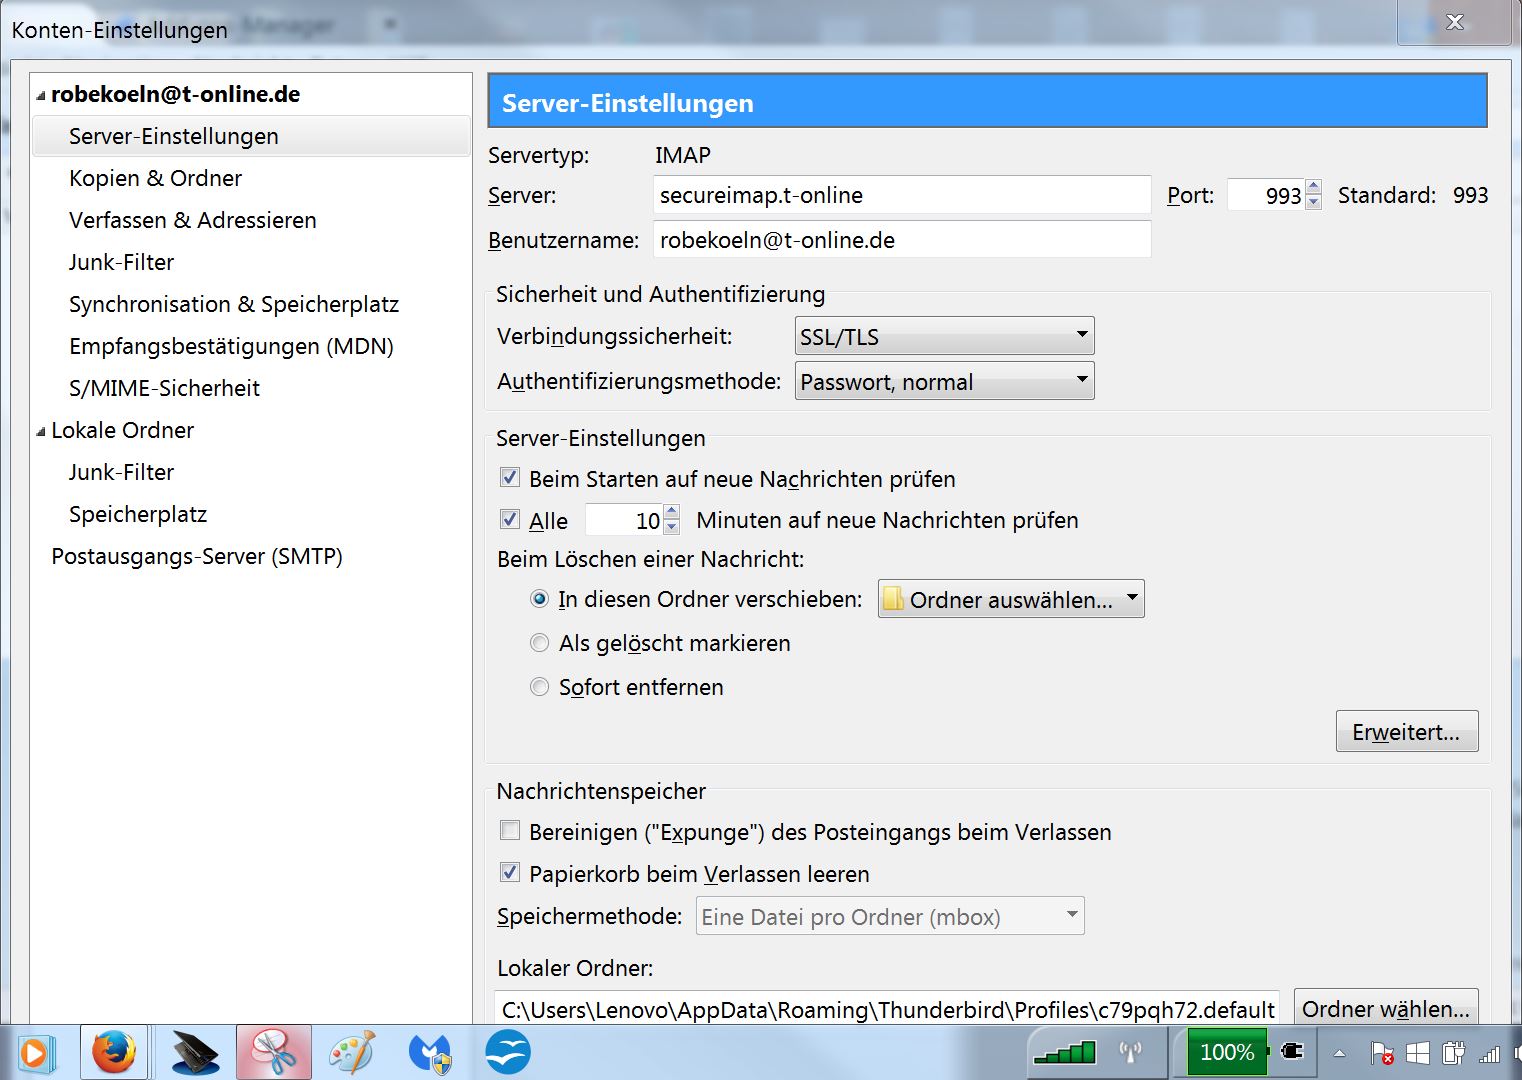The image size is (1522, 1080).
Task: Click the power plug icon in the taskbar
Action: [1291, 1051]
